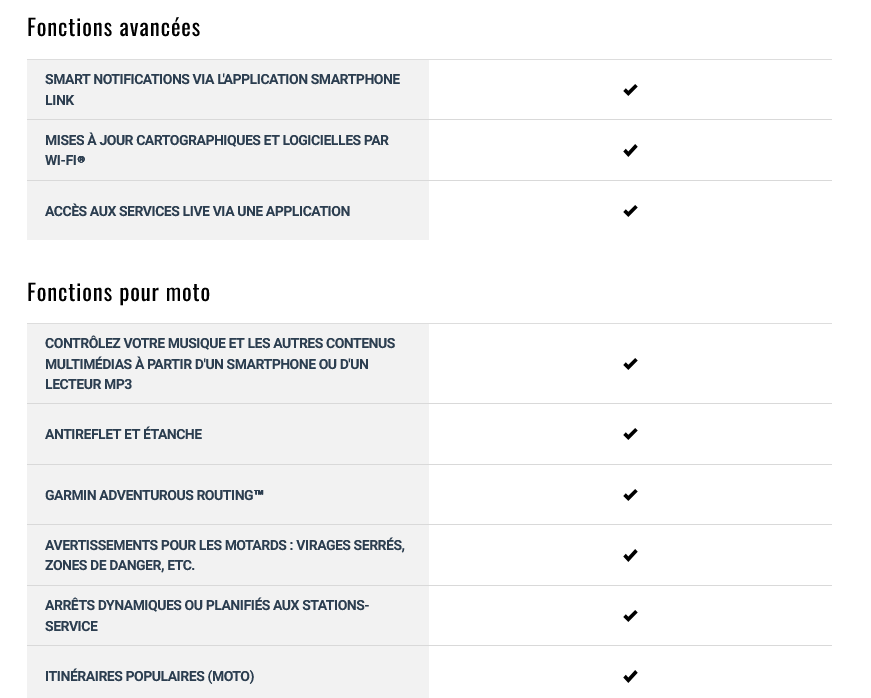Click Garmin Adventurous Routing checkmark
Screen dimensions: 871x698
tap(630, 495)
